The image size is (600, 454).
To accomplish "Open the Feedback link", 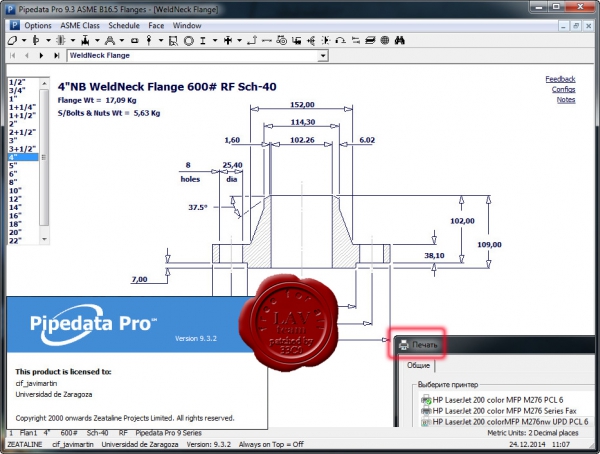I will 560,79.
